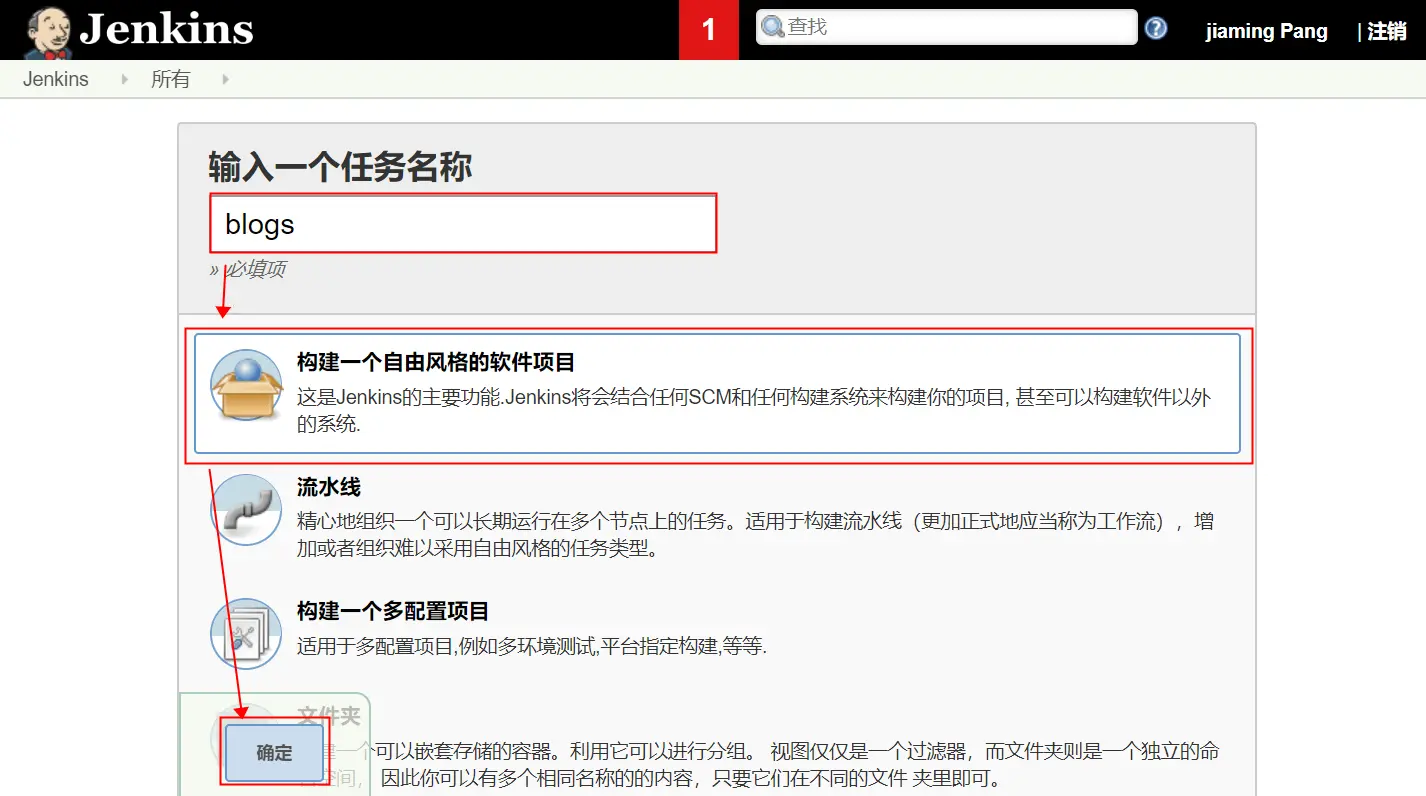This screenshot has height=796, width=1426.
Task: Click the 输入一个任务名称 heading text
Action: (340, 166)
